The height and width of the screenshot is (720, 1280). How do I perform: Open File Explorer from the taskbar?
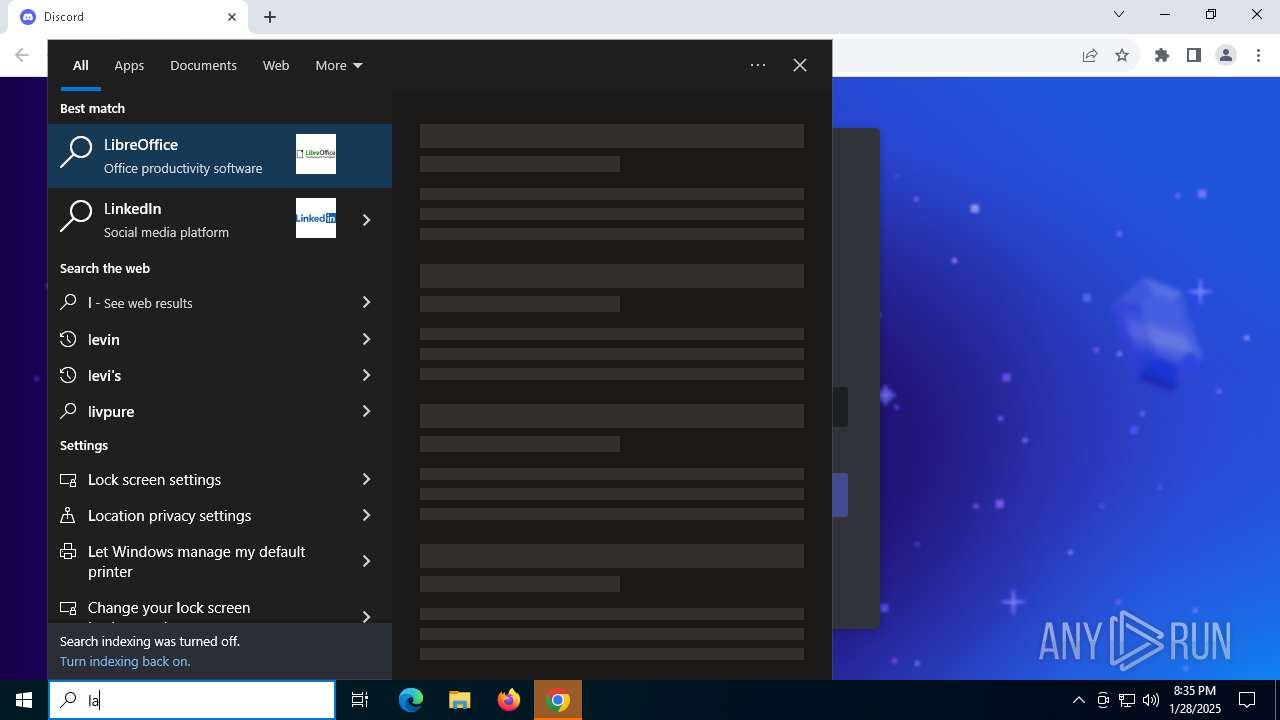pyautogui.click(x=460, y=700)
